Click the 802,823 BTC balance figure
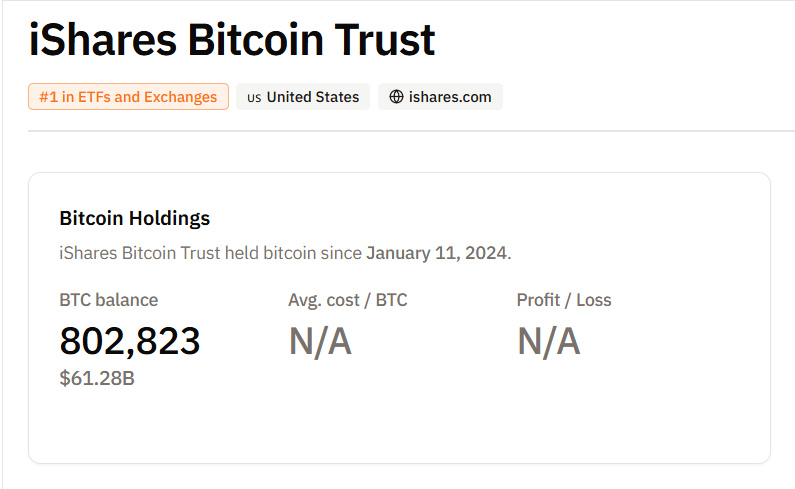Image resolution: width=795 pixels, height=489 pixels. coord(130,341)
